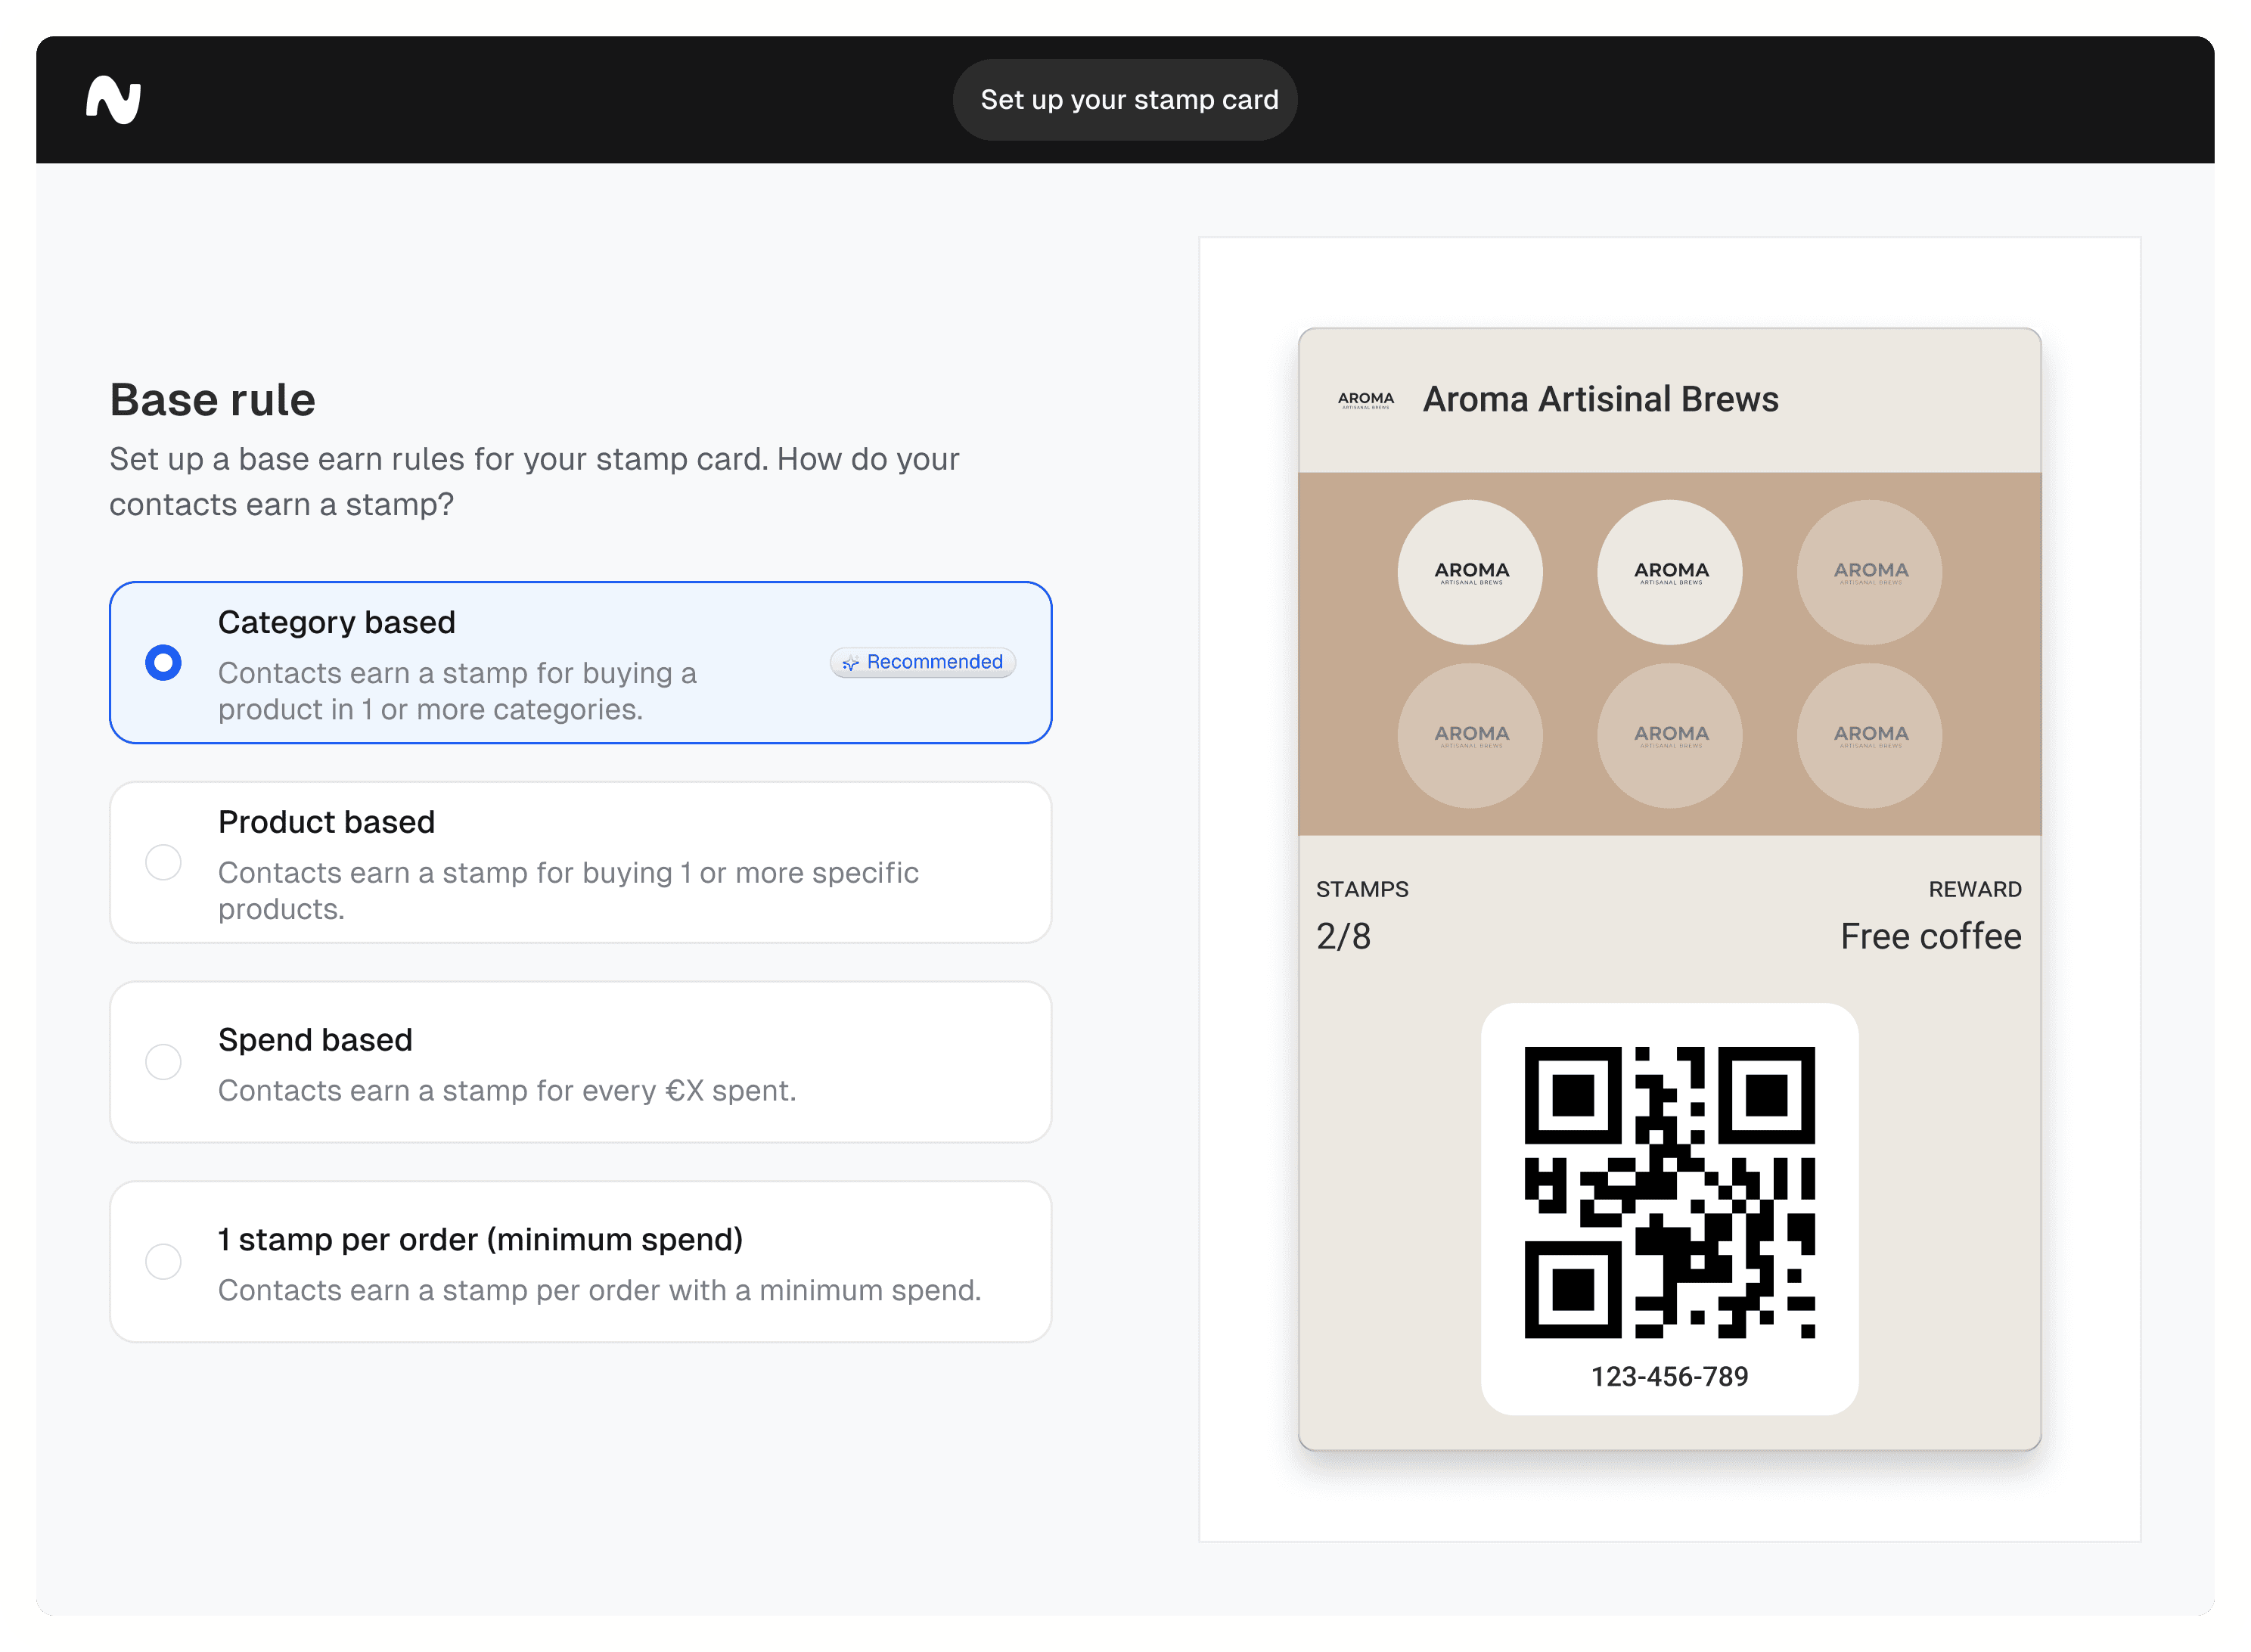Select the Category based radio button
Screen dimensions: 2251x1652
(163, 662)
